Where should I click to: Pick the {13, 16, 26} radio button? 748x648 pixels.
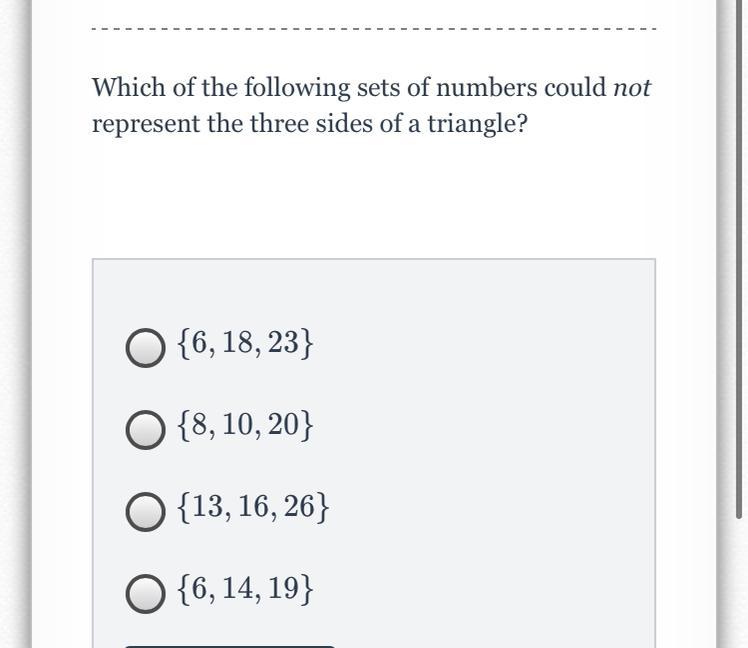[145, 512]
